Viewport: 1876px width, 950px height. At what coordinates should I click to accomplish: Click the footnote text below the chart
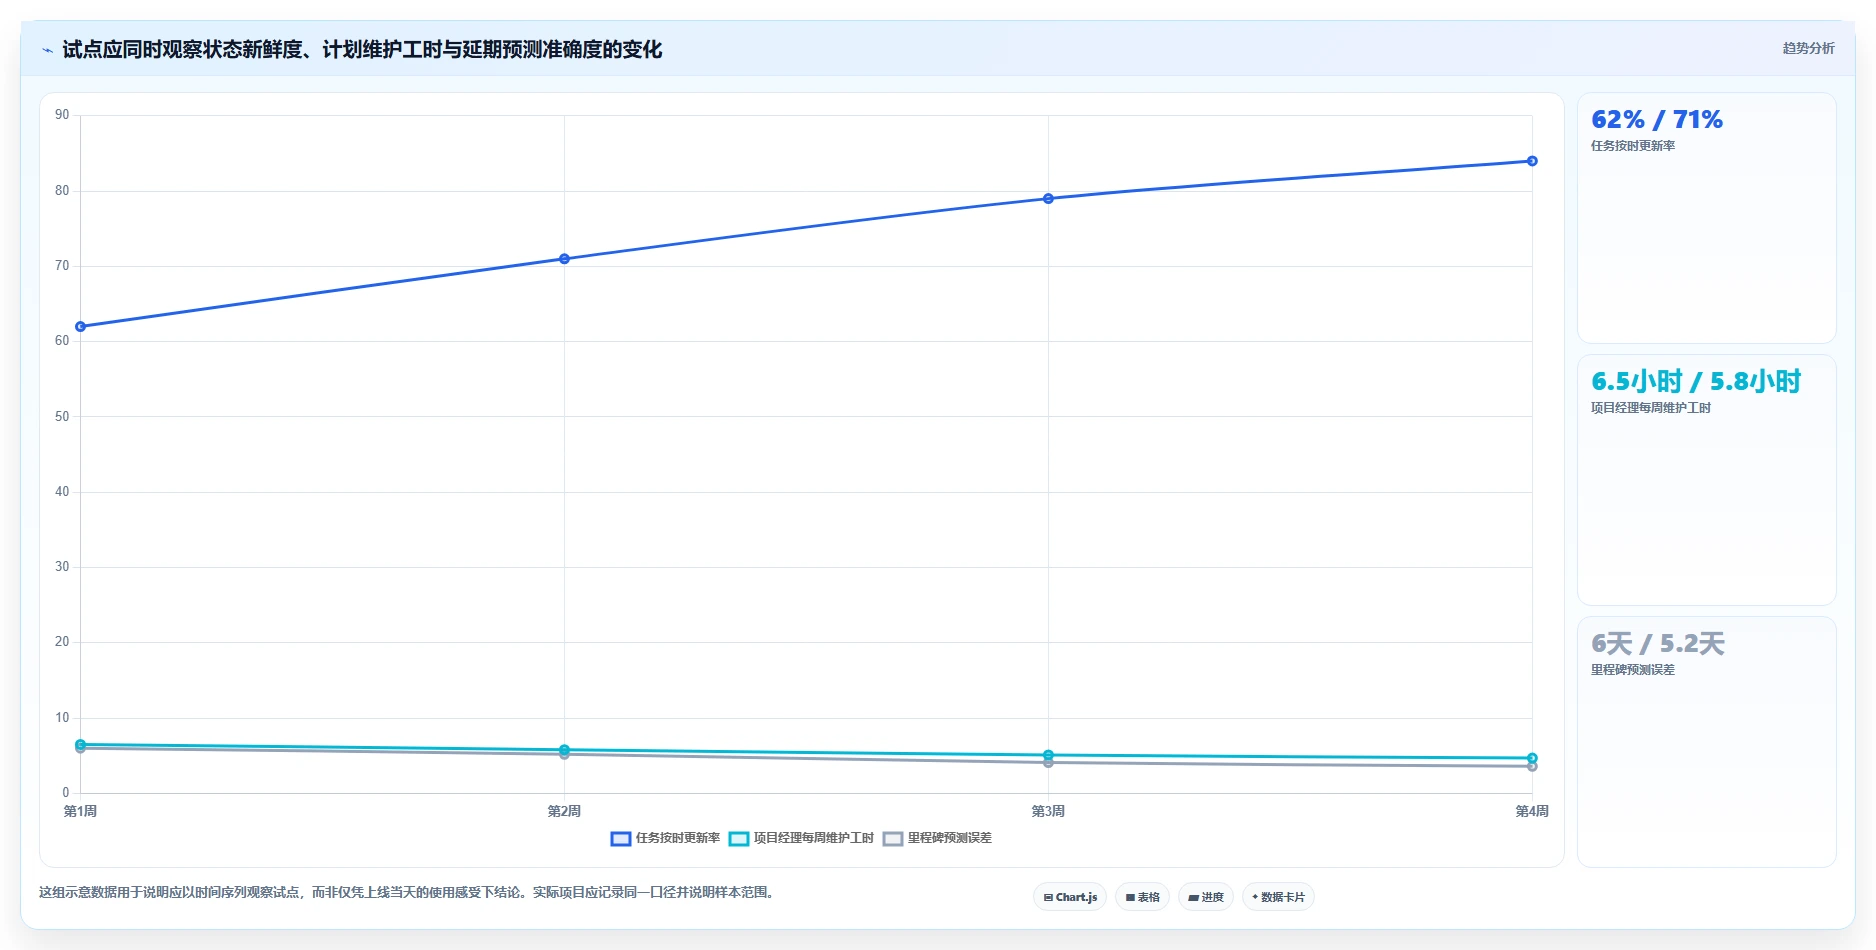click(408, 892)
